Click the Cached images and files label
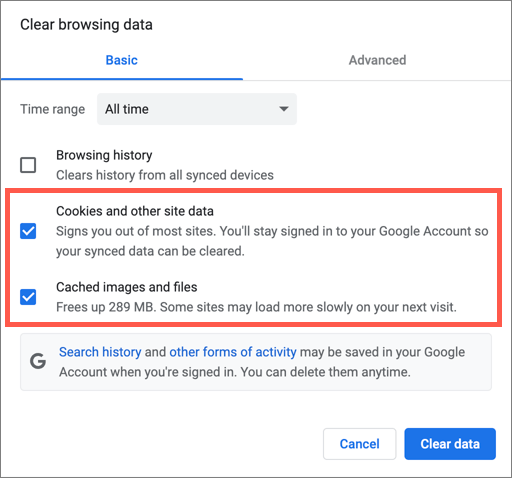The height and width of the screenshot is (478, 512). [127, 287]
